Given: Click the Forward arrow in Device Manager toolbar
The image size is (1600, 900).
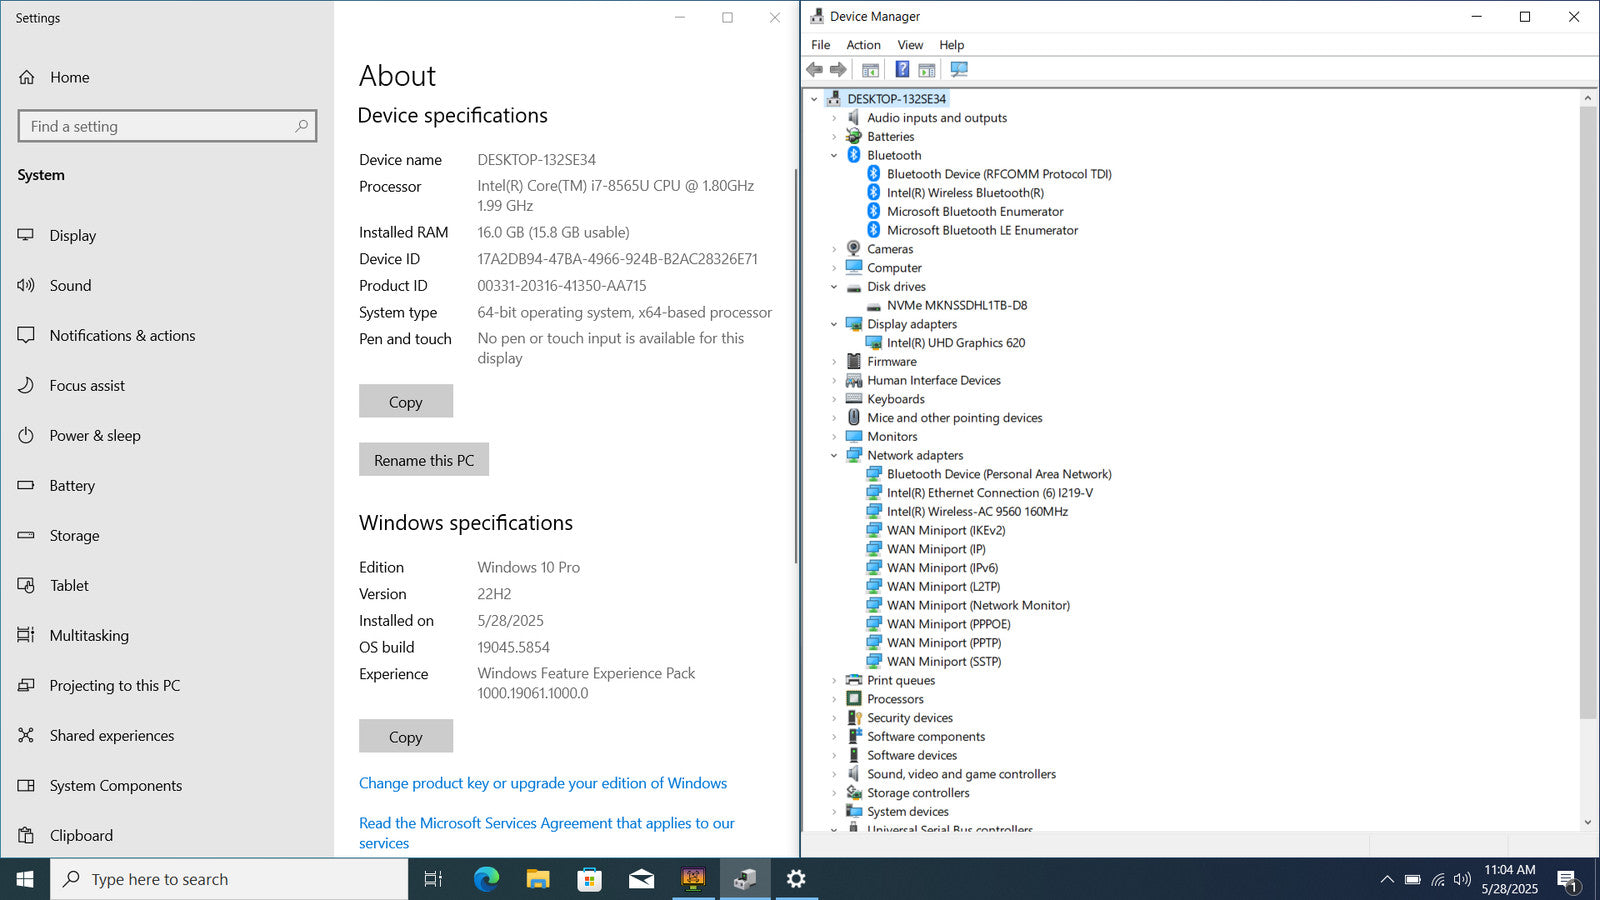Looking at the screenshot, I should pos(838,70).
